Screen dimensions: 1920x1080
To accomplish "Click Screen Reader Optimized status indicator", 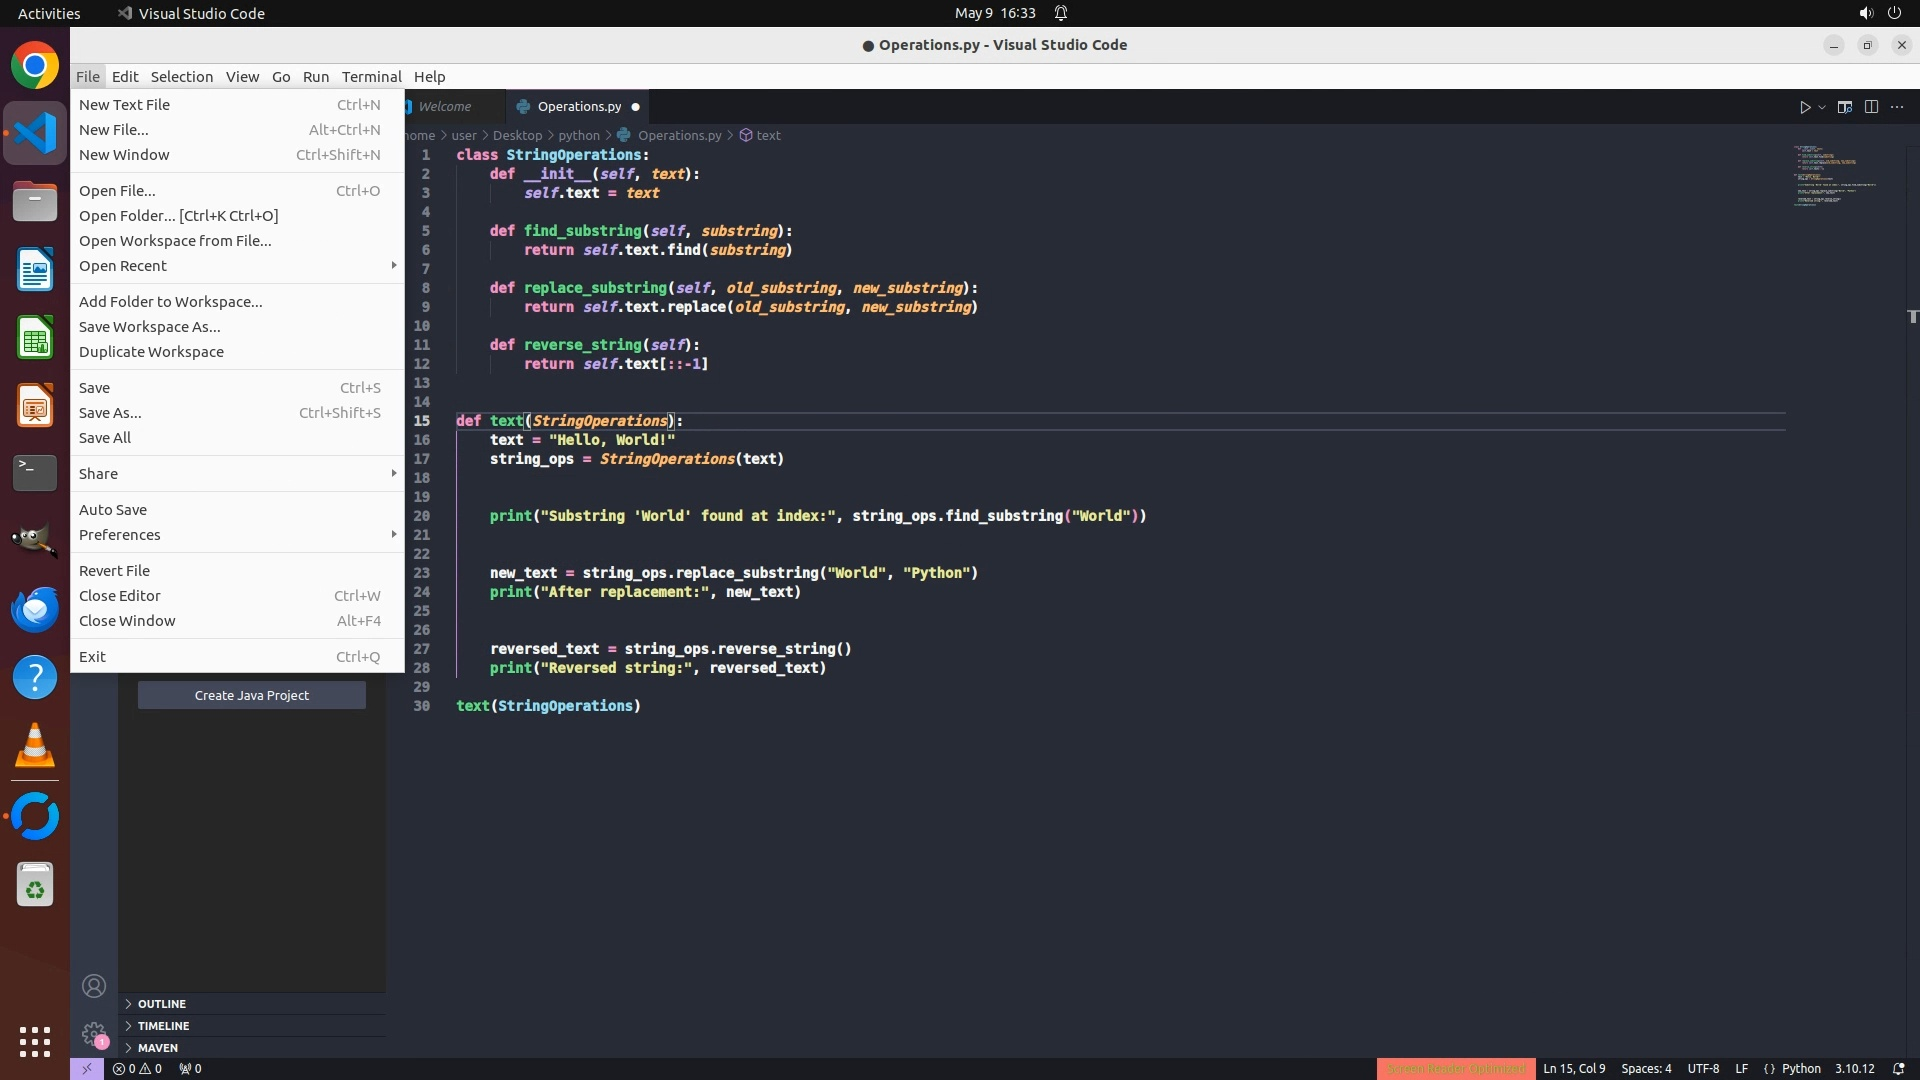I will click(1455, 1068).
